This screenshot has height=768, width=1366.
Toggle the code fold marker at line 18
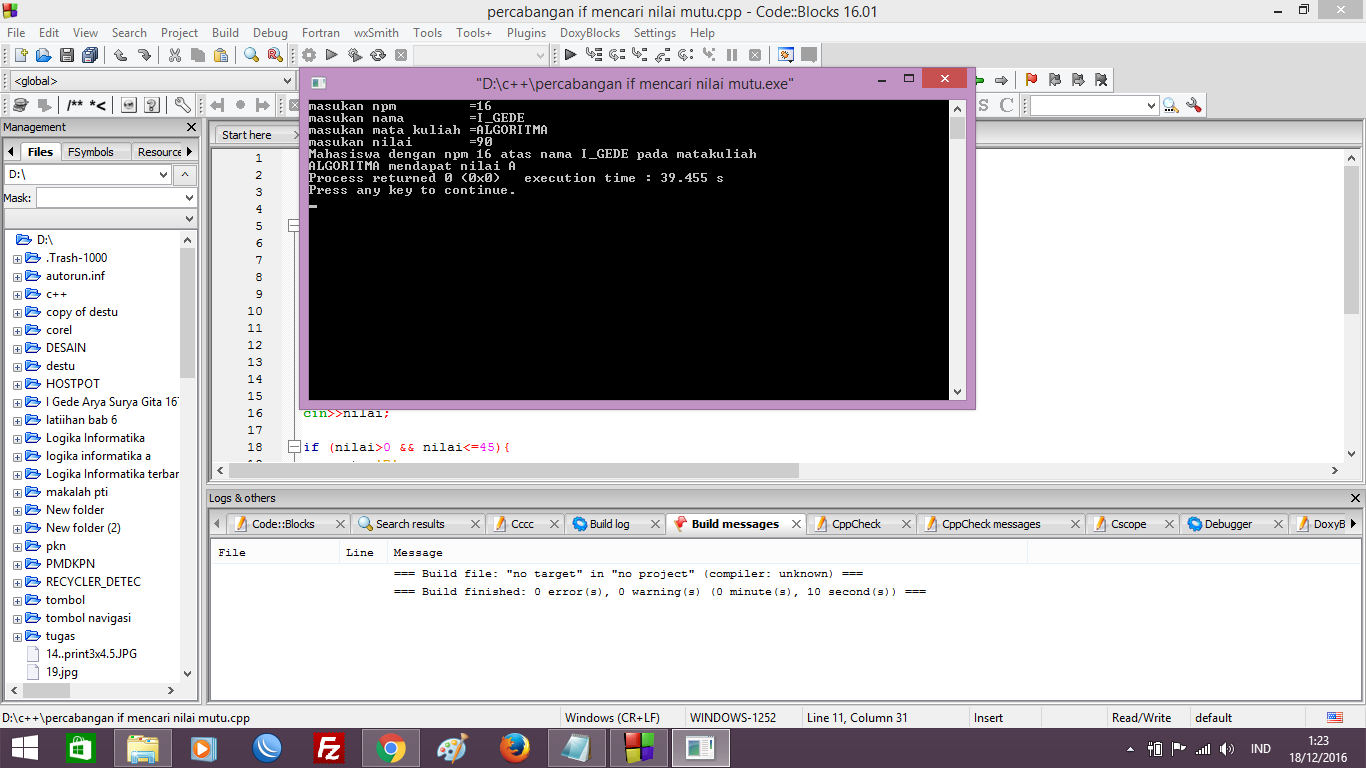pyautogui.click(x=294, y=447)
